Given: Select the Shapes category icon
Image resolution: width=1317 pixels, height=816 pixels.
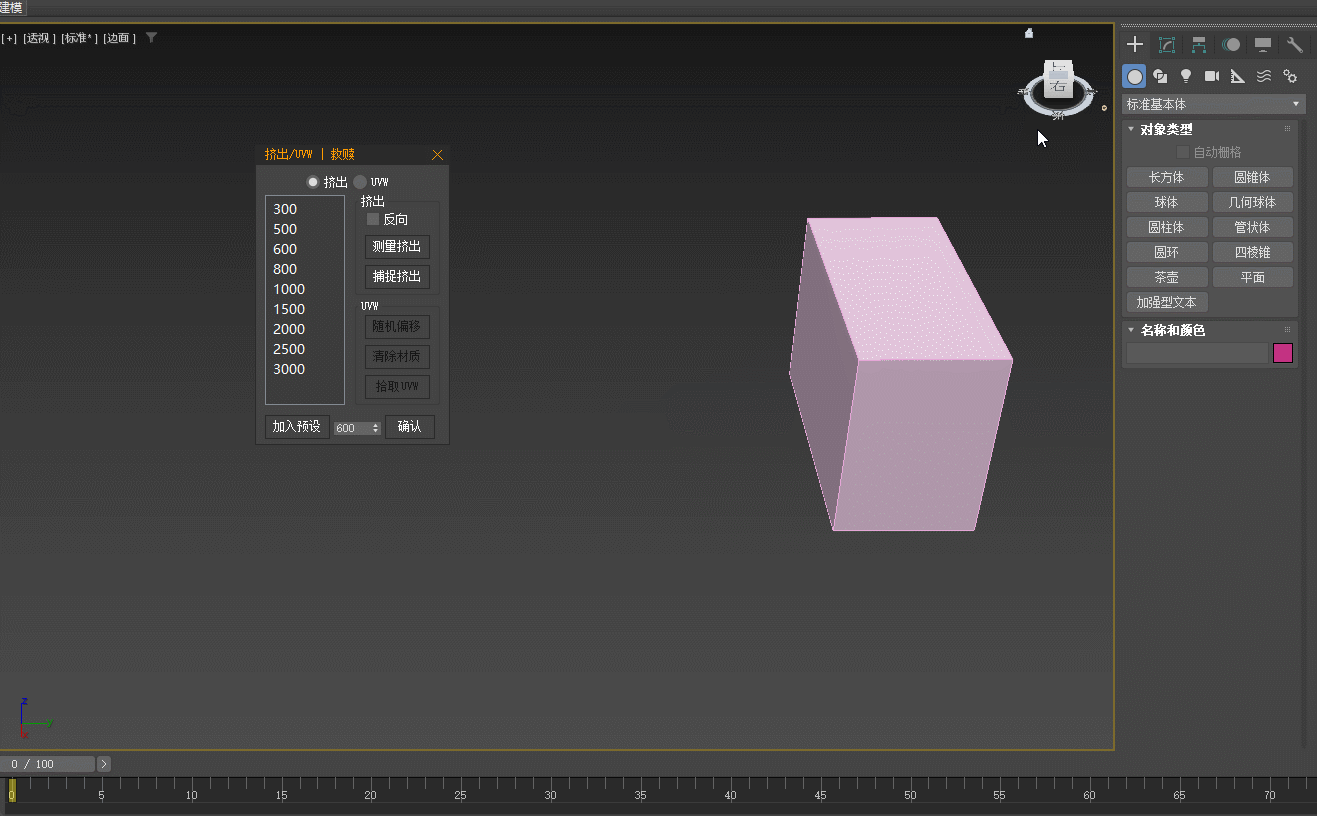Looking at the screenshot, I should coord(1160,76).
